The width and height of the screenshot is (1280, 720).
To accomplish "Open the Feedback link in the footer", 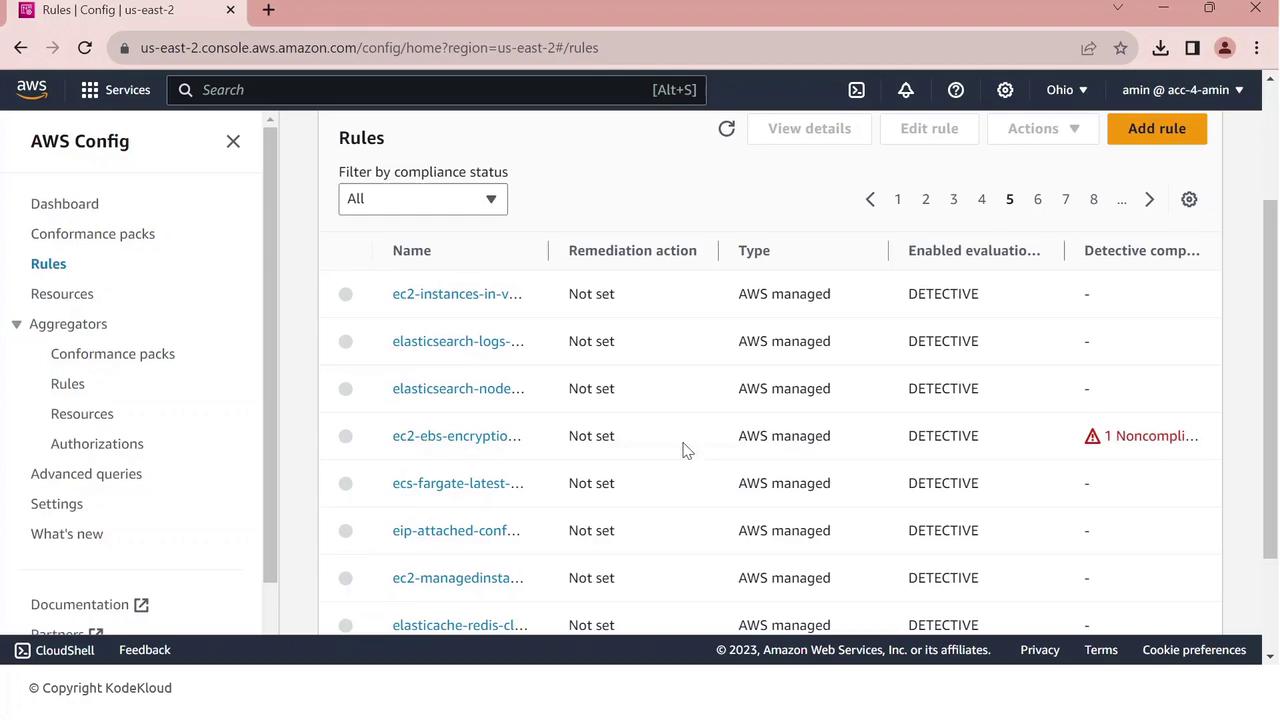I will coord(145,650).
